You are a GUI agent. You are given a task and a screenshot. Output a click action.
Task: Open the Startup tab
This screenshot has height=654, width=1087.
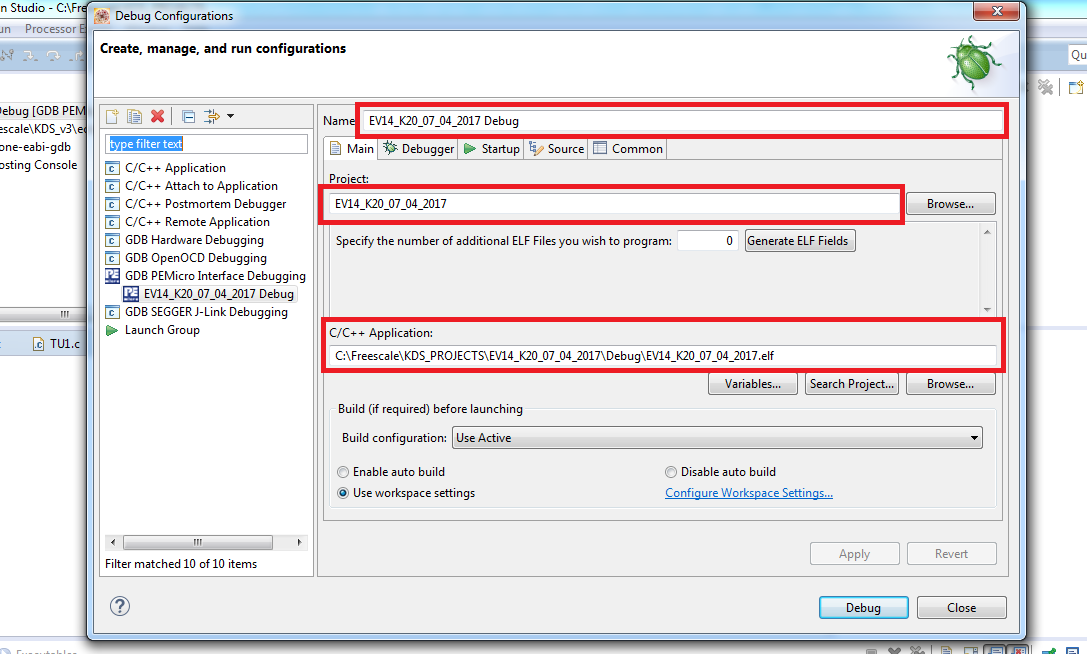491,149
